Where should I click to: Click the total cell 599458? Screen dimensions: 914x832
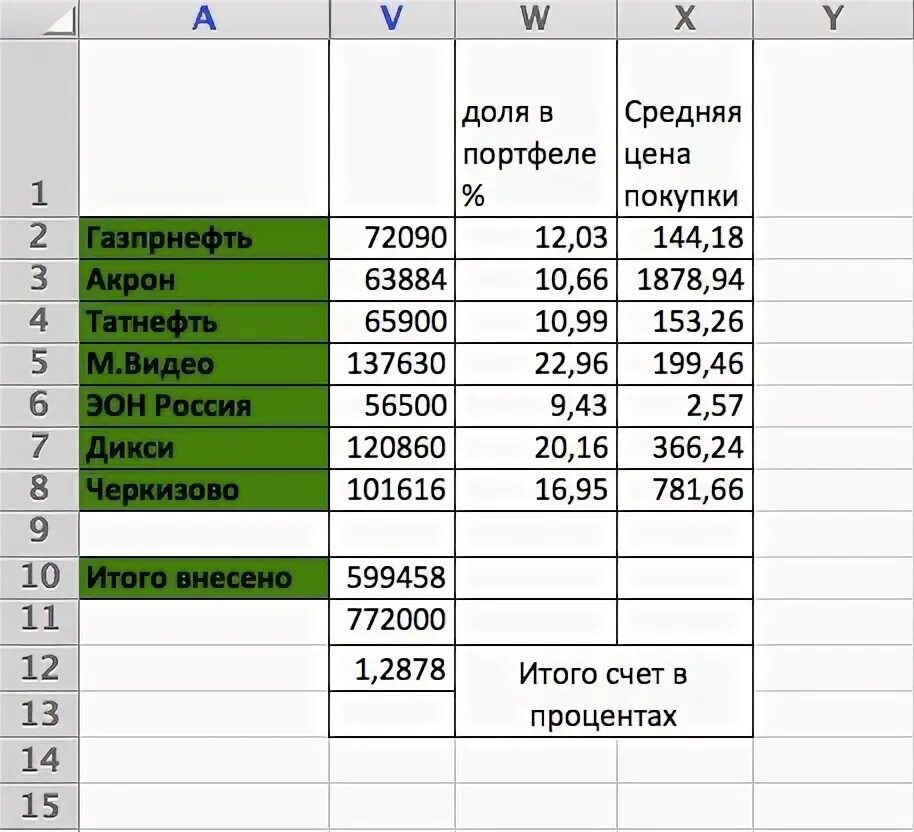click(392, 578)
